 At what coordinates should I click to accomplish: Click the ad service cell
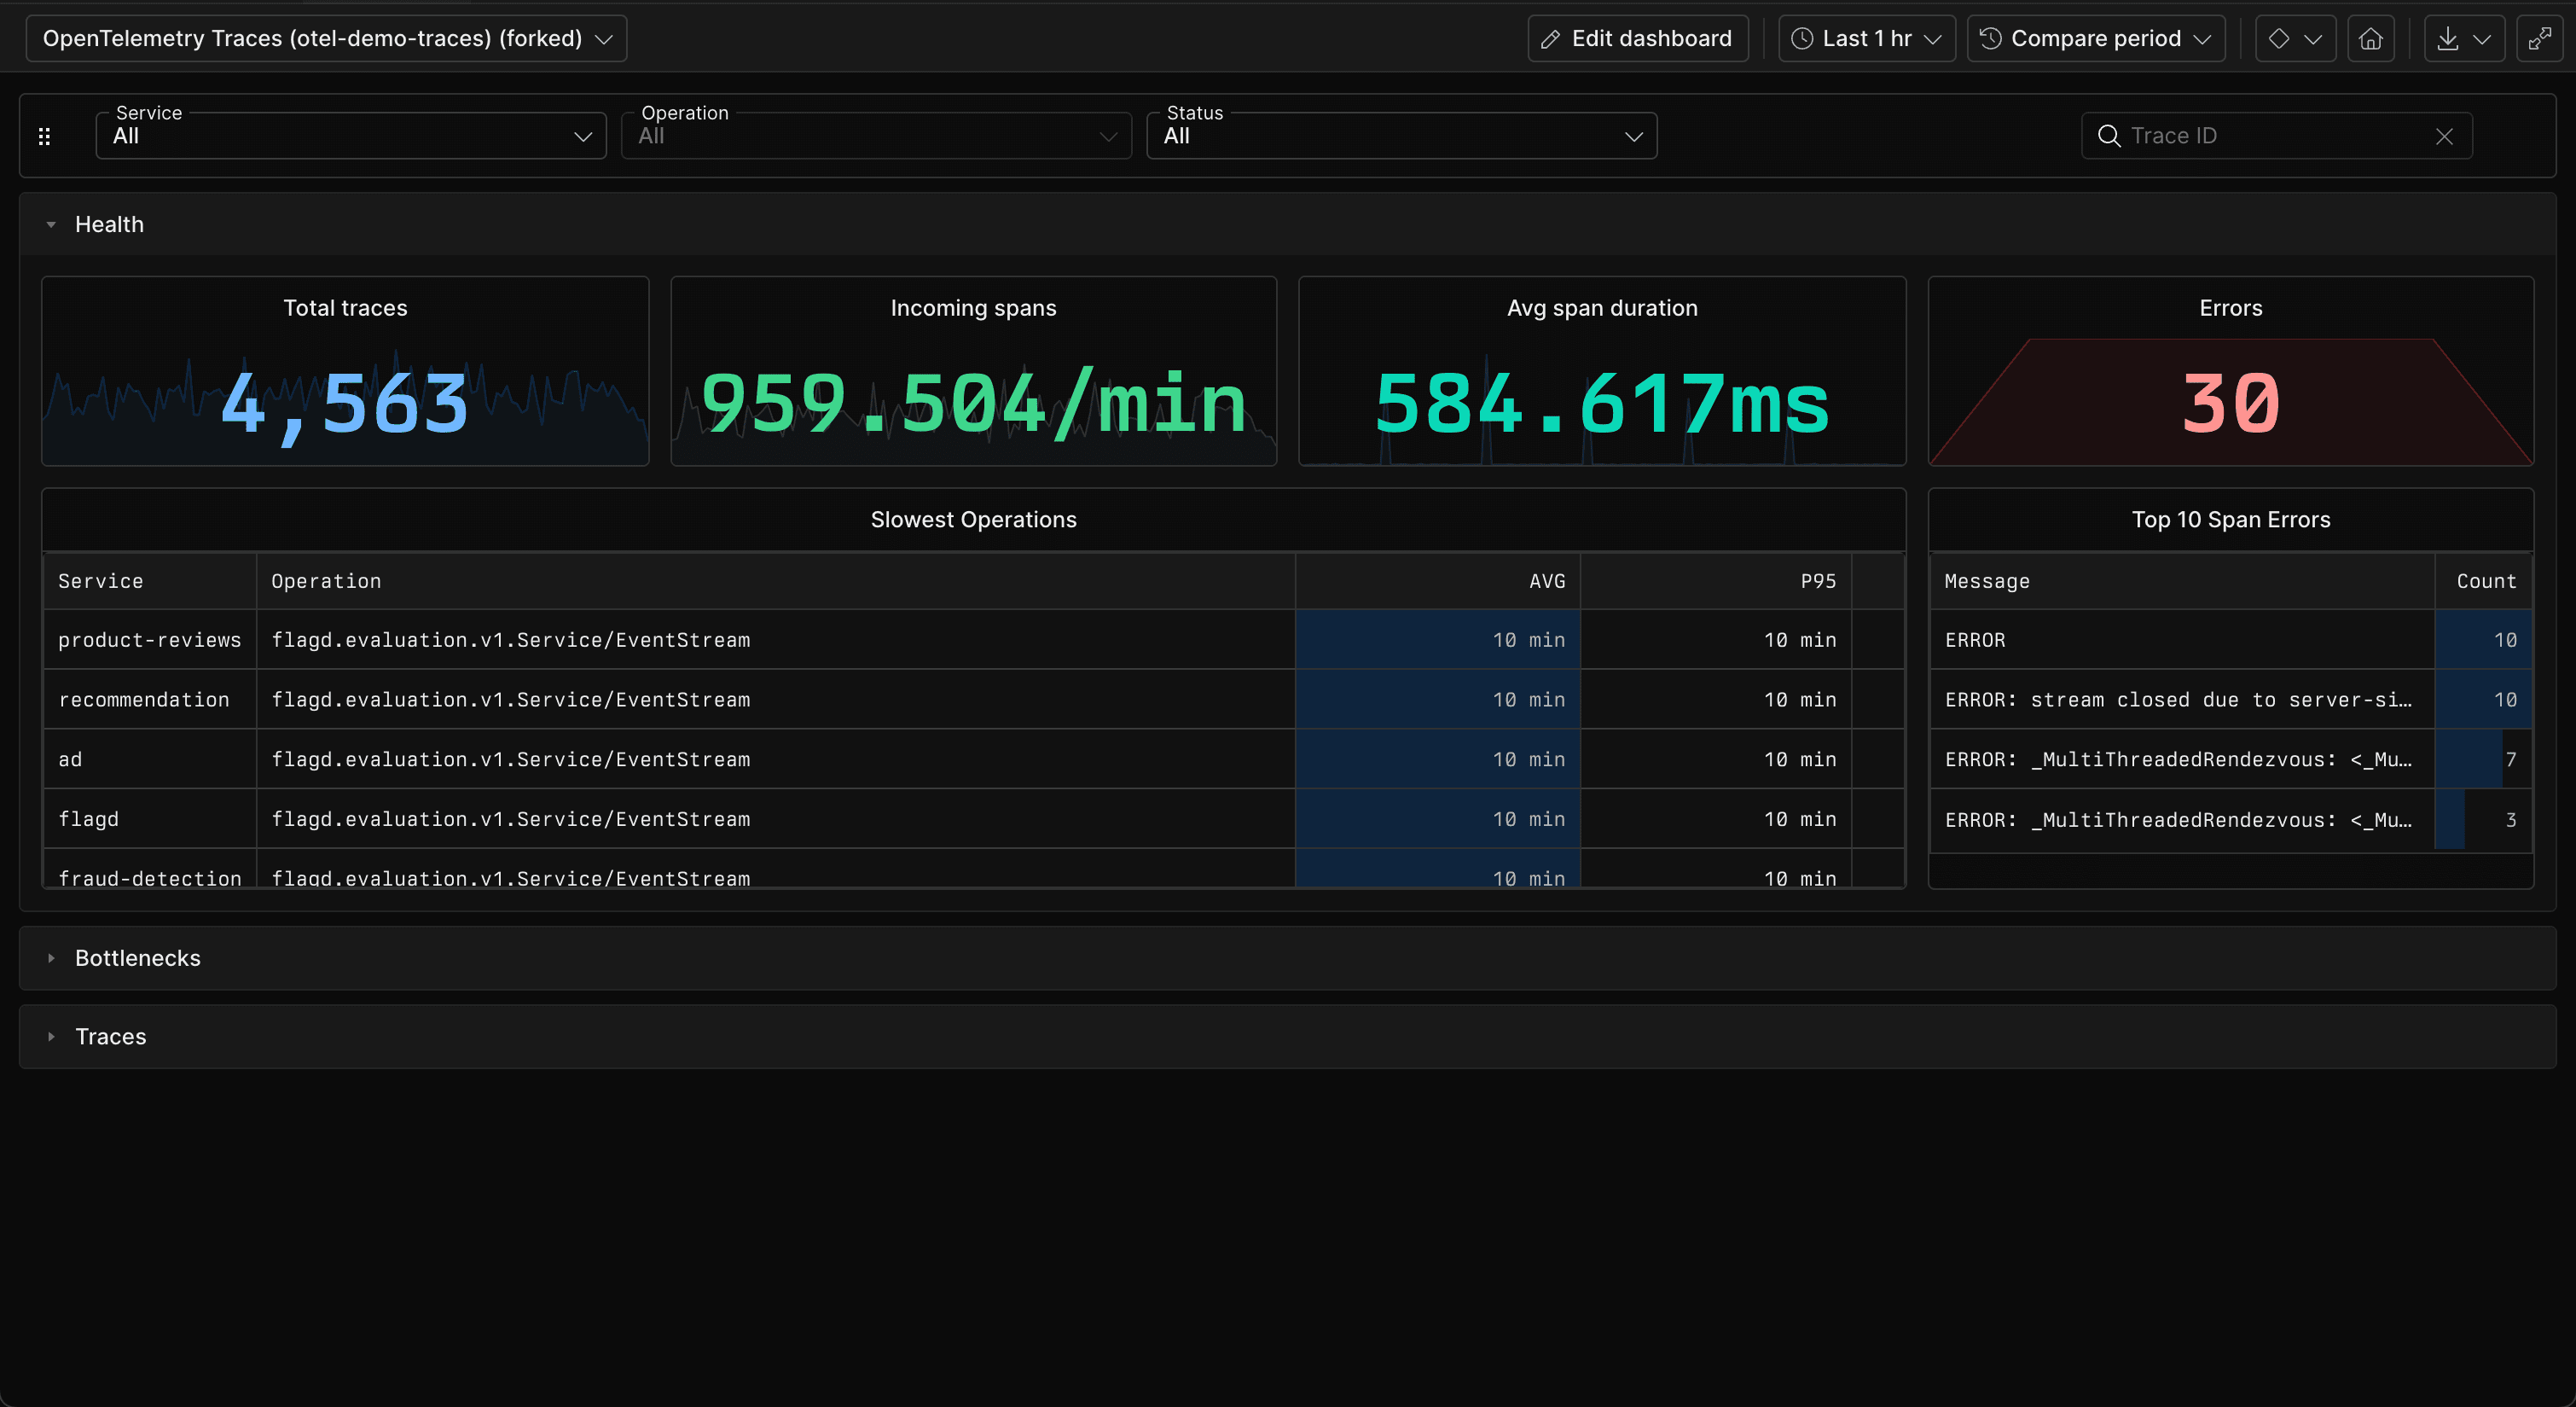[149, 760]
